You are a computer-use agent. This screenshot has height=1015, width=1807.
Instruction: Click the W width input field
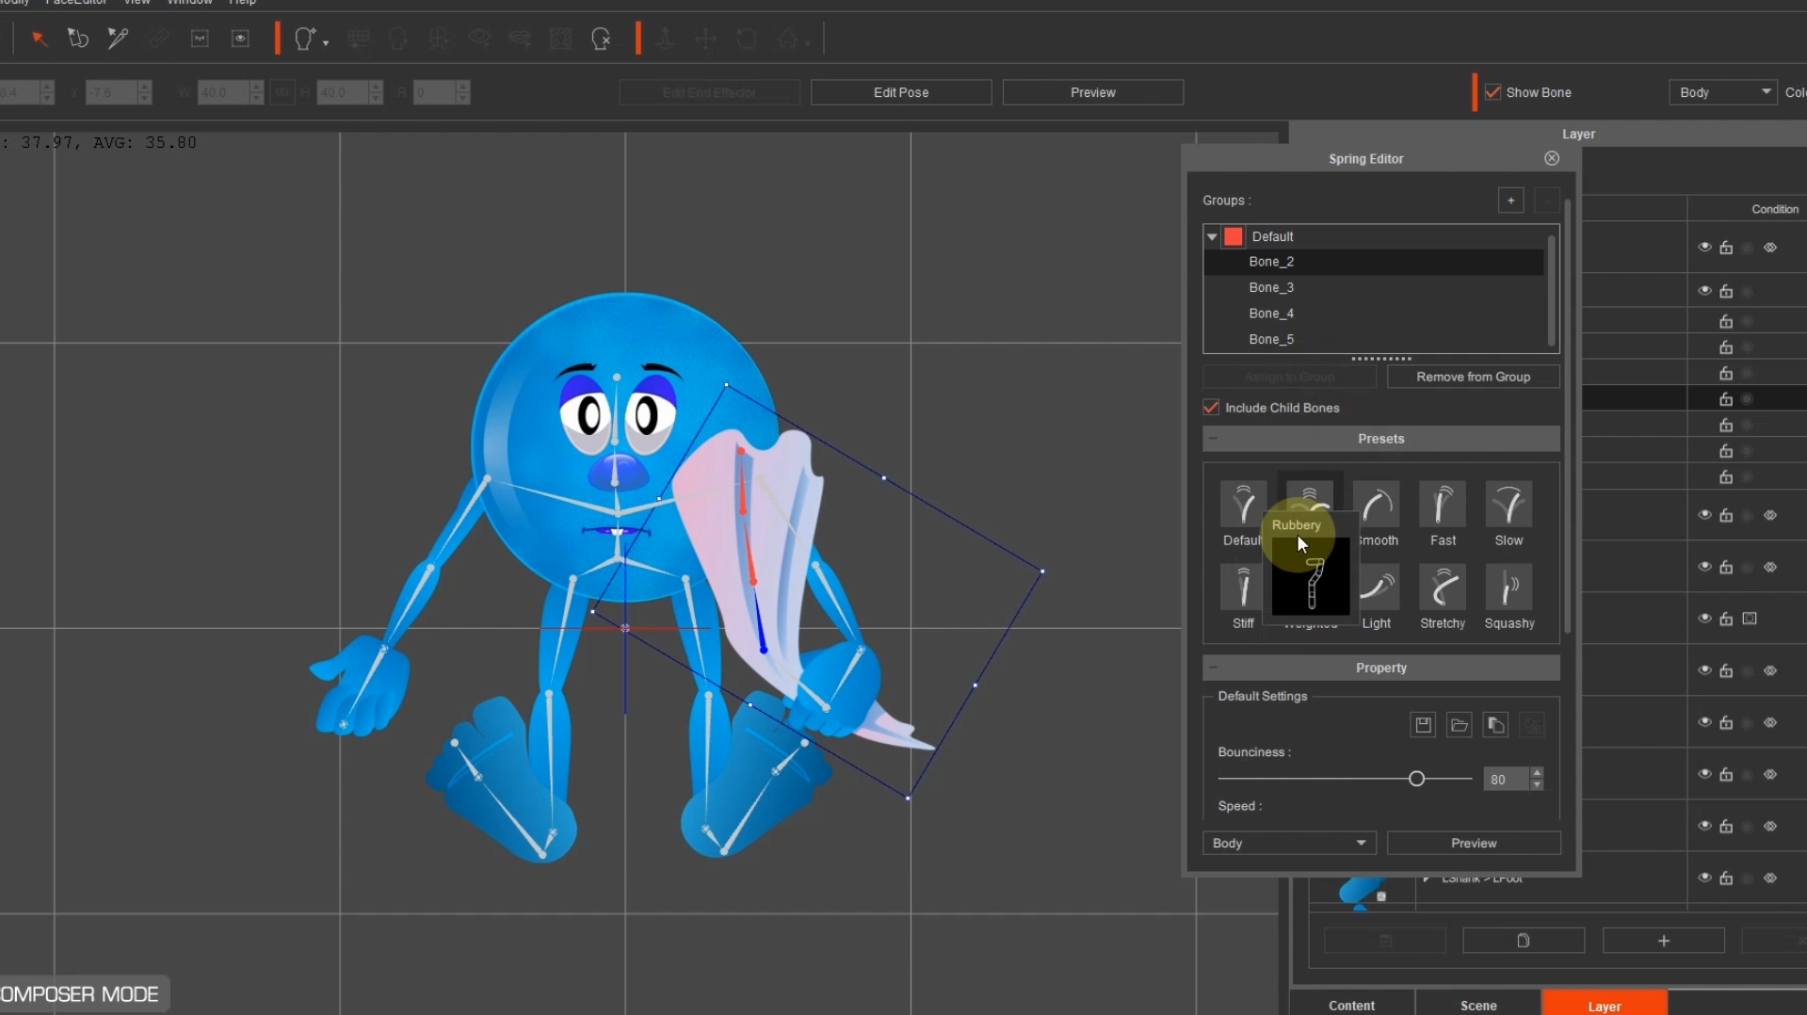click(223, 92)
